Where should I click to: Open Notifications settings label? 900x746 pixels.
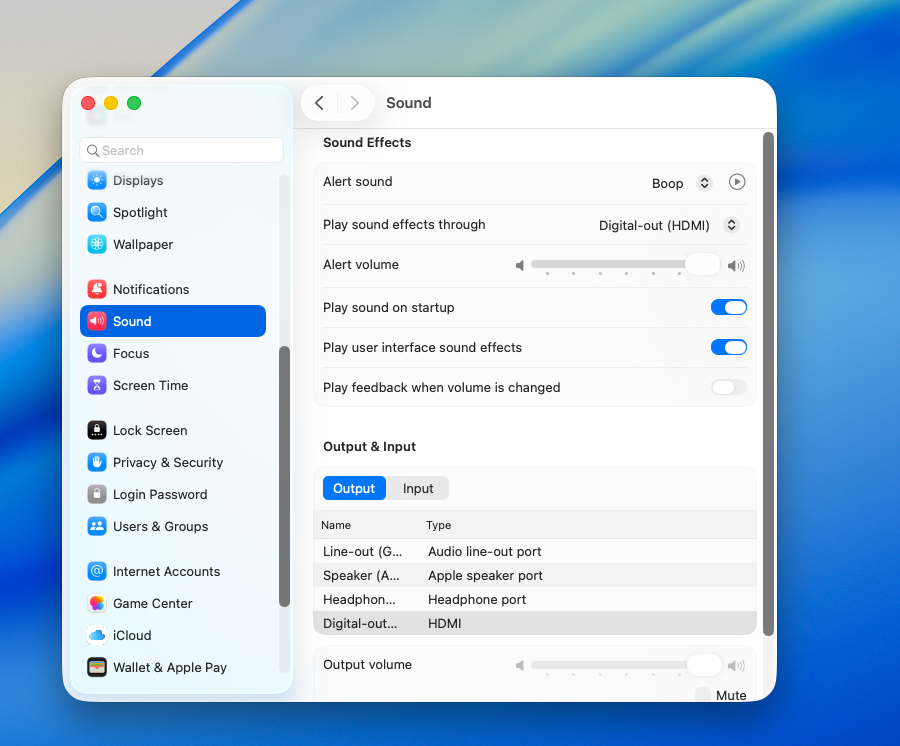coord(151,289)
